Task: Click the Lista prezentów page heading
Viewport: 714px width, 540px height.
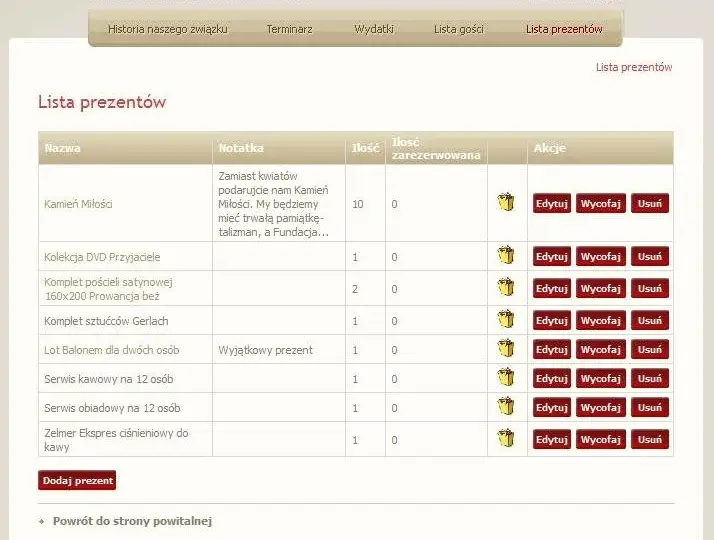Action: pyautogui.click(x=102, y=102)
